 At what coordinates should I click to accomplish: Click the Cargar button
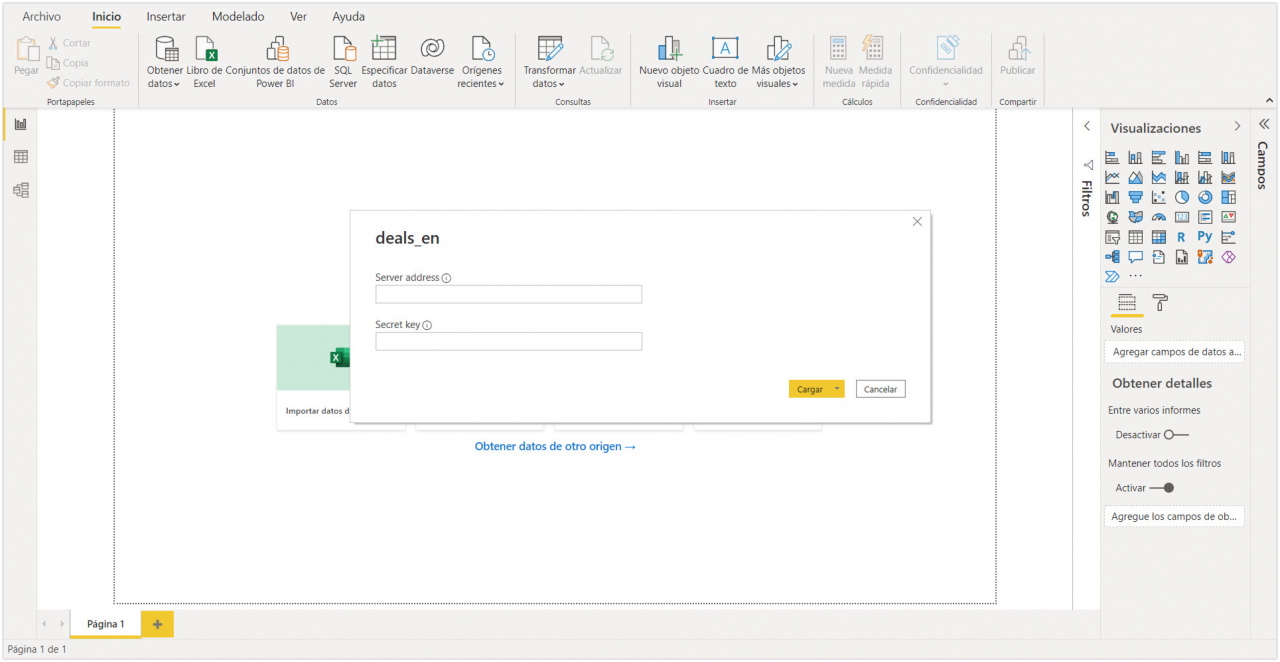tap(810, 389)
